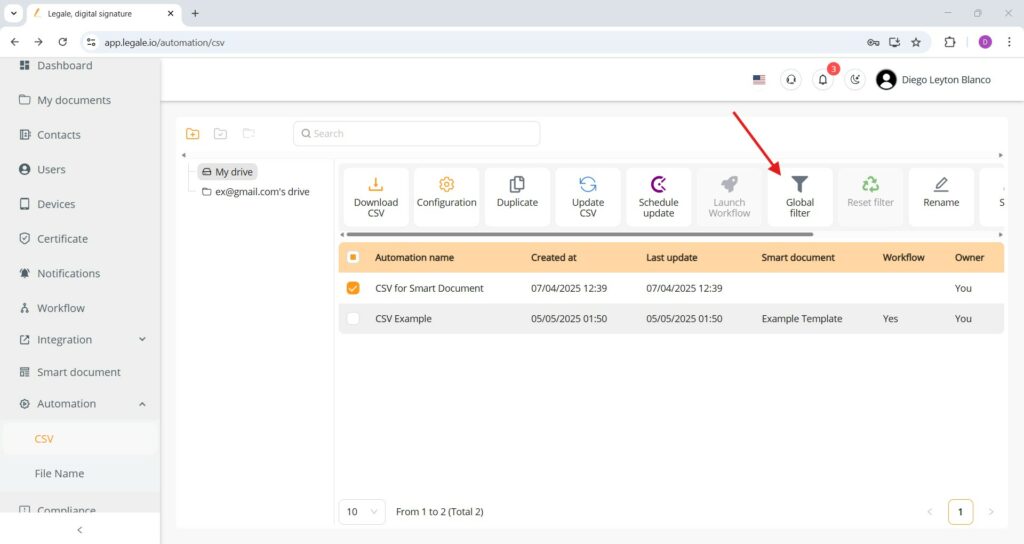The height and width of the screenshot is (544, 1024).
Task: Click the new folder icon
Action: (x=192, y=133)
